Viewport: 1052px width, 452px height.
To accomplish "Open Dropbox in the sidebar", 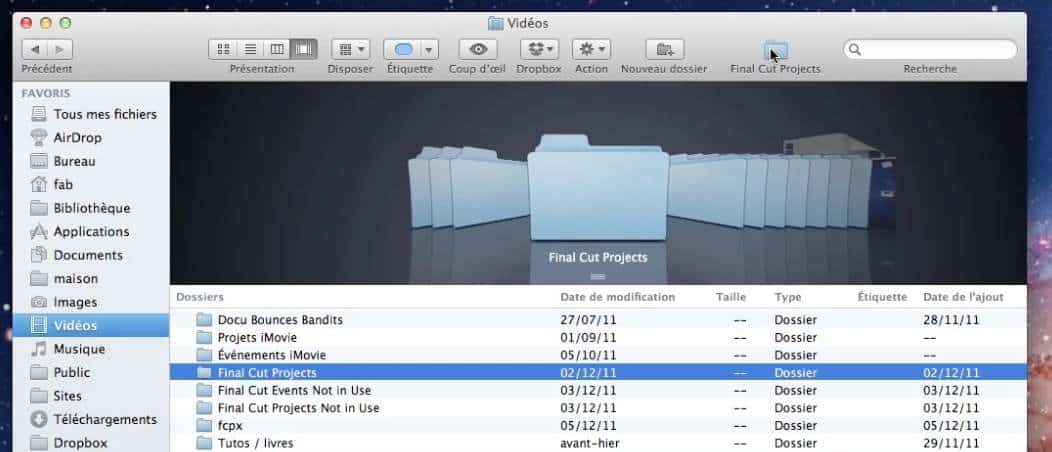I will (x=91, y=443).
